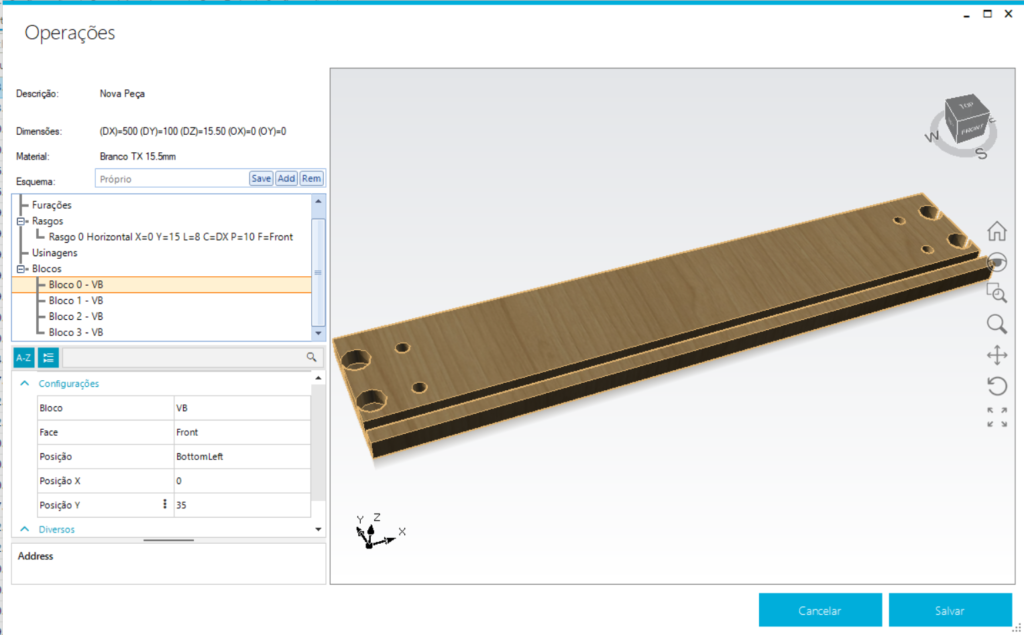Image resolution: width=1024 pixels, height=635 pixels.
Task: Click the window resize grip corner
Action: click(x=1017, y=628)
